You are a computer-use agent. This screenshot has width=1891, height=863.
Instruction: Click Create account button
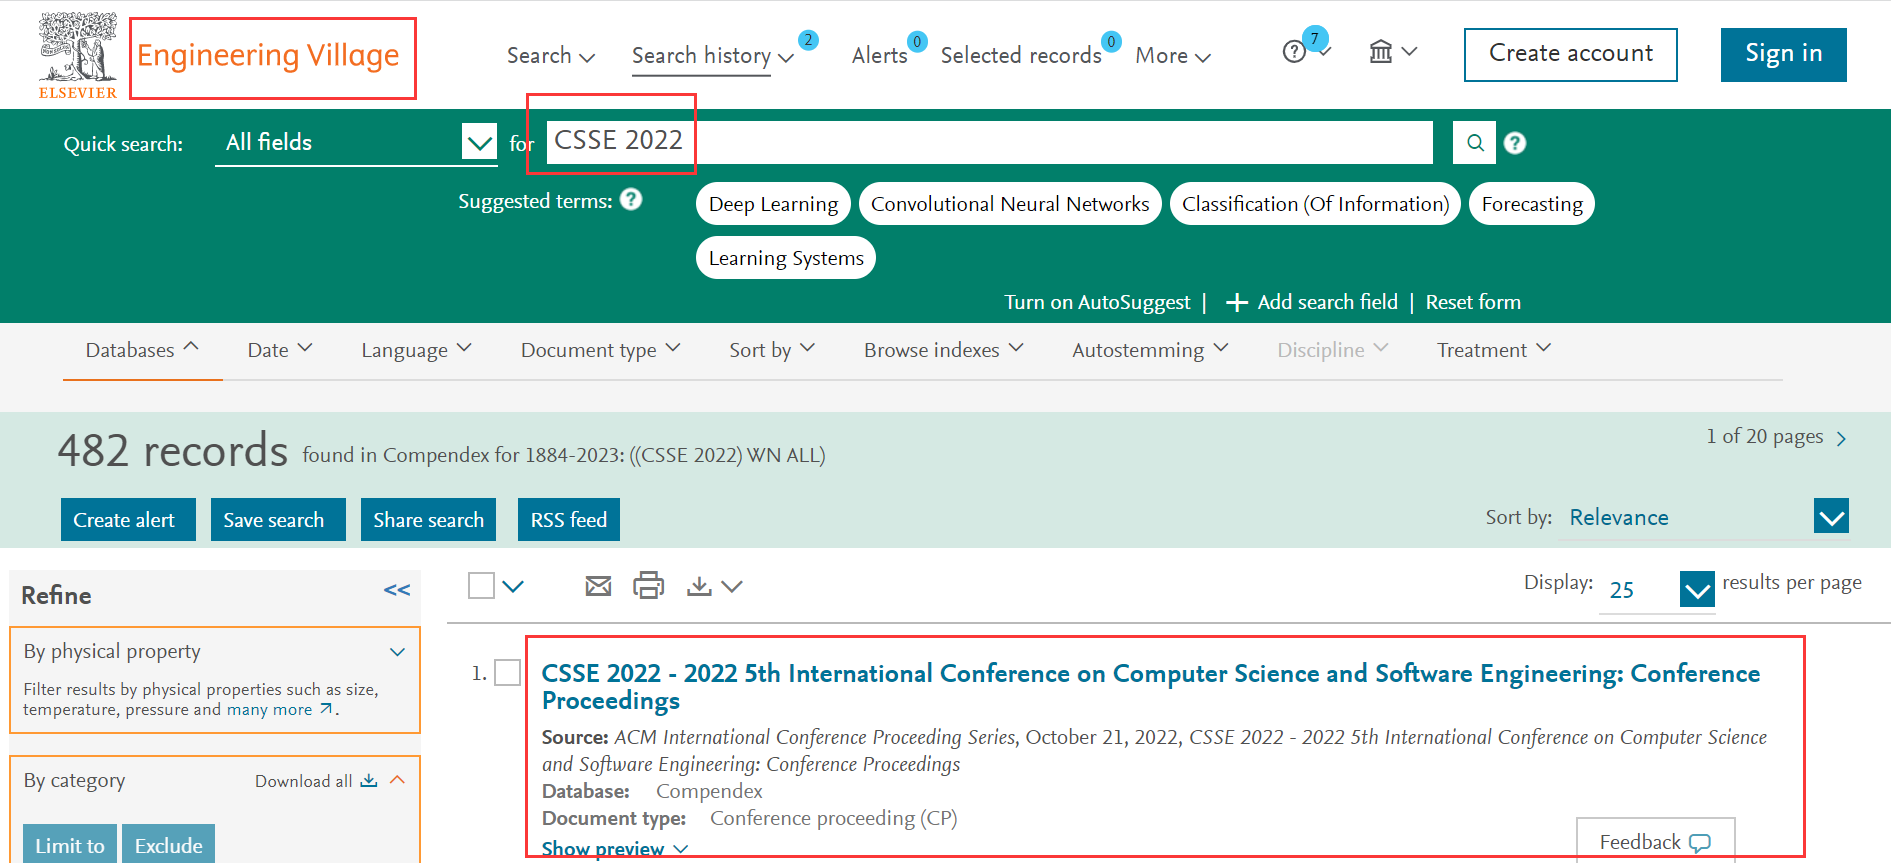pyautogui.click(x=1570, y=54)
